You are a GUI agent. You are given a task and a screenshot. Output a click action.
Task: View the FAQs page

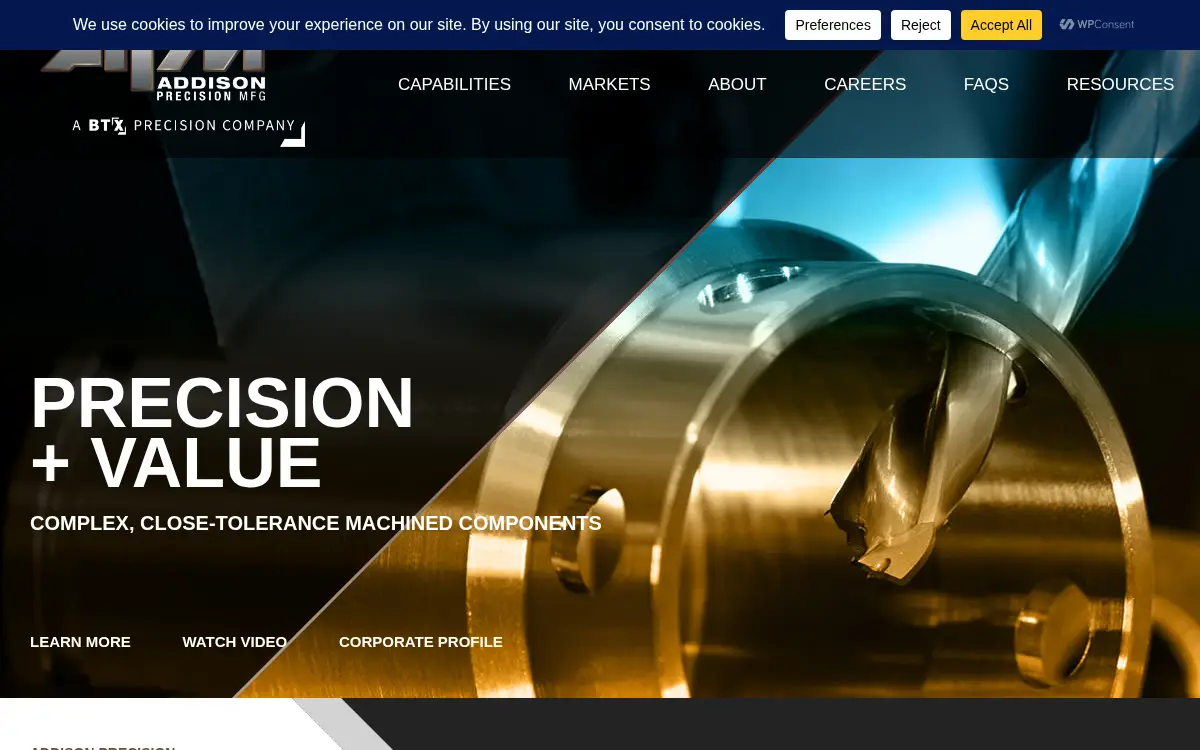(986, 85)
